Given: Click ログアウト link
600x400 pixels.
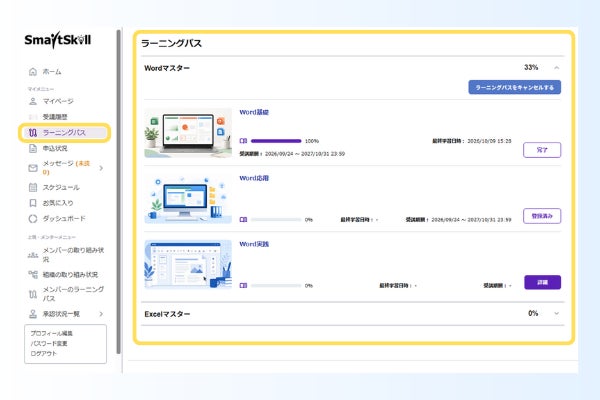Looking at the screenshot, I should click(43, 353).
